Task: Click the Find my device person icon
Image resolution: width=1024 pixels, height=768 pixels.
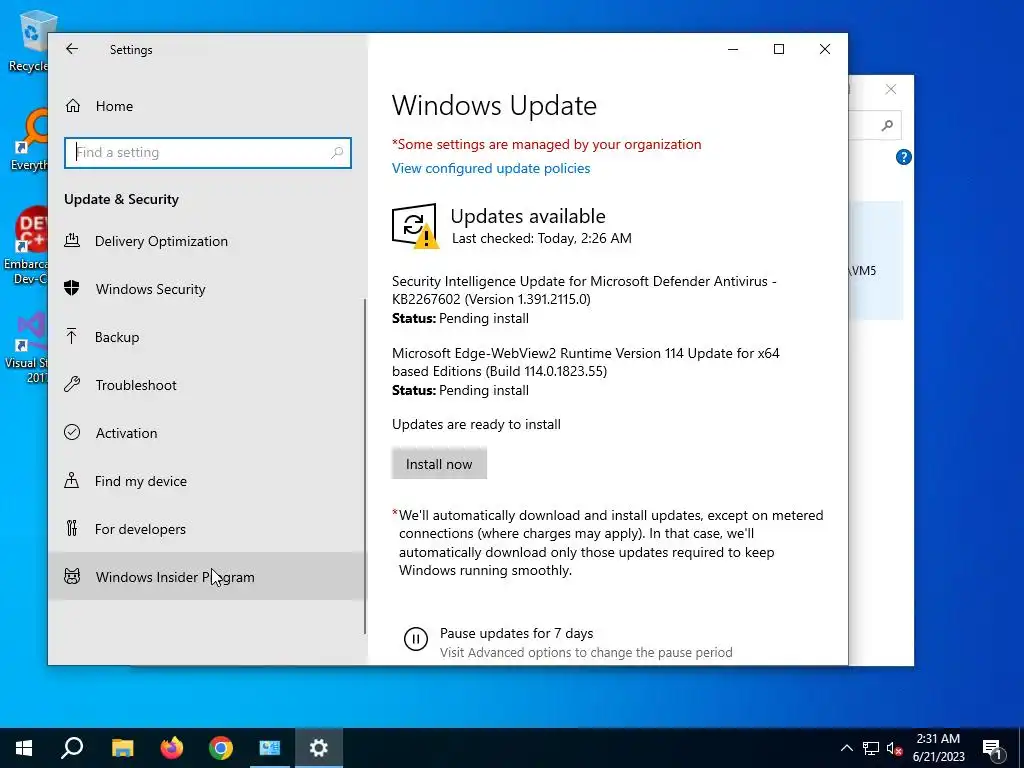Action: [x=72, y=481]
